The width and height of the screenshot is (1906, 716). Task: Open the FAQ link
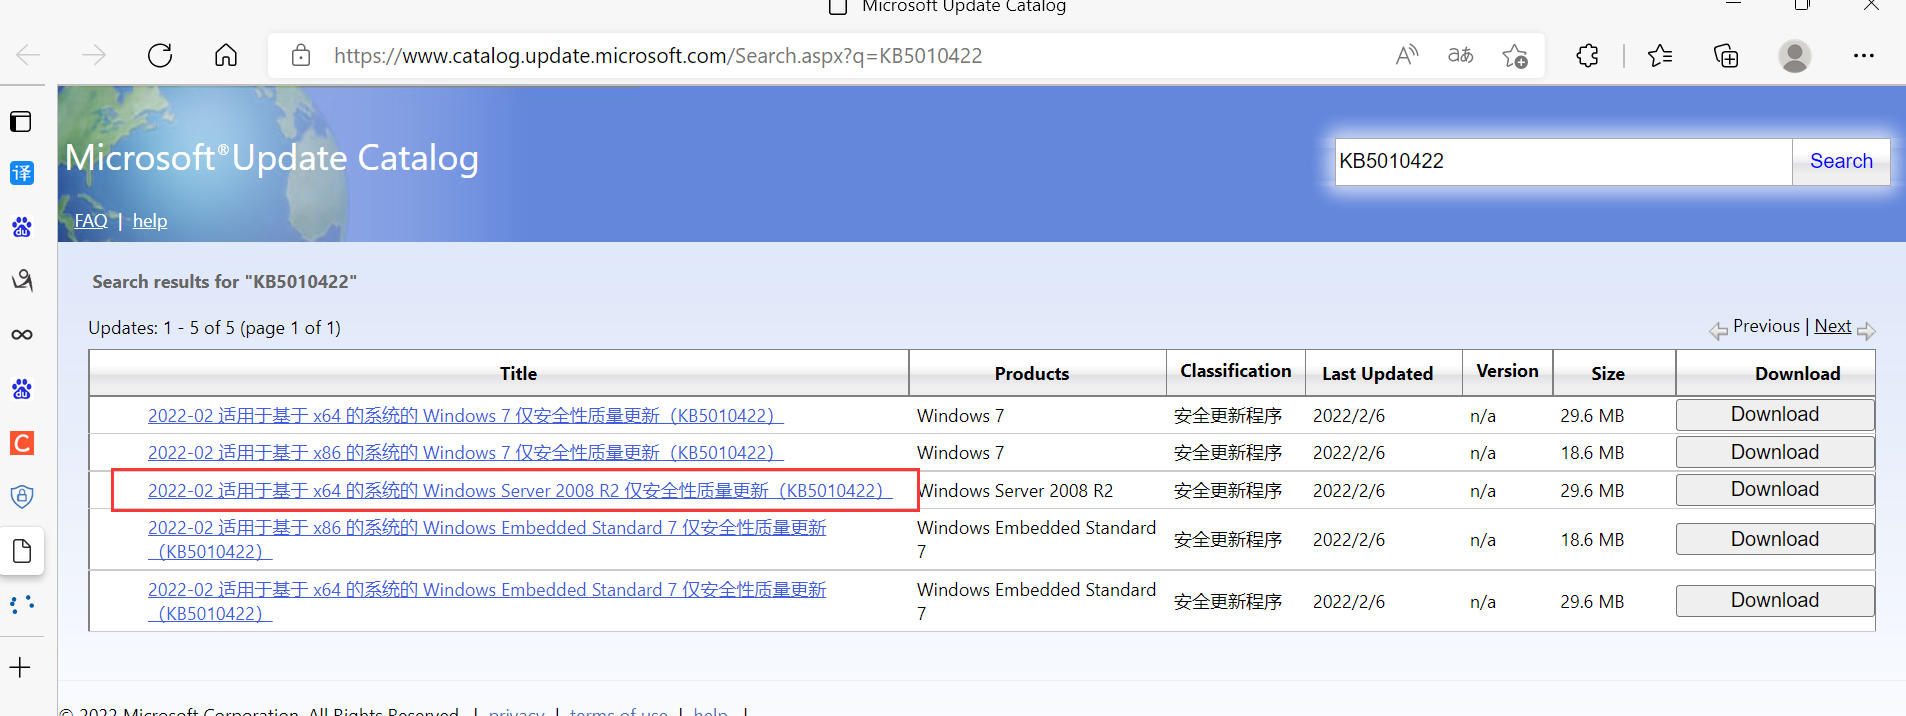(91, 221)
